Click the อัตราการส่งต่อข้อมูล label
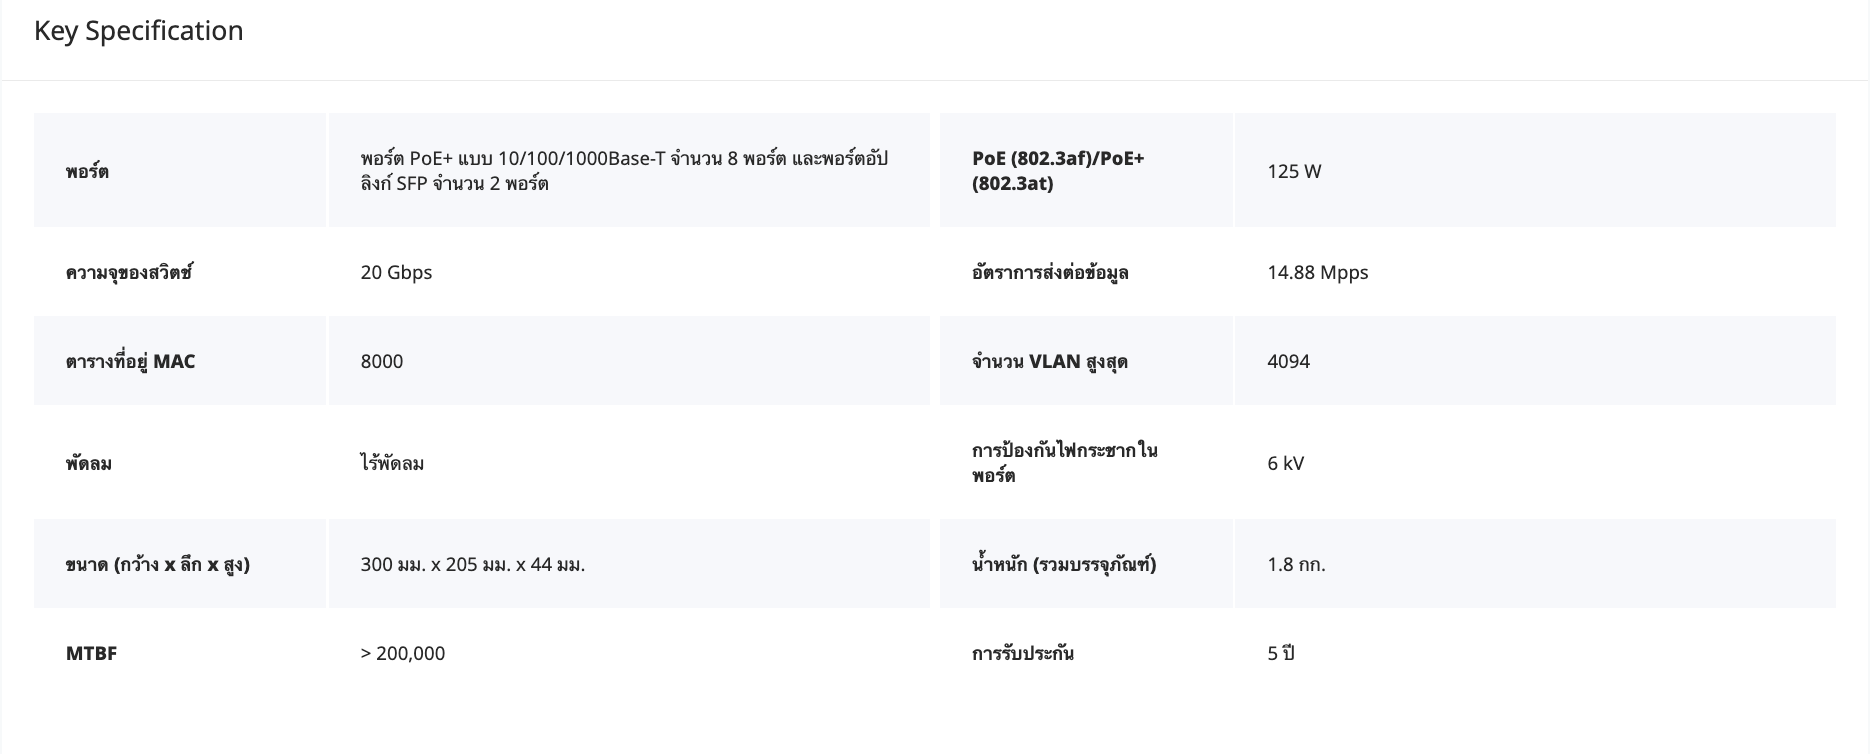This screenshot has width=1870, height=754. point(1050,272)
